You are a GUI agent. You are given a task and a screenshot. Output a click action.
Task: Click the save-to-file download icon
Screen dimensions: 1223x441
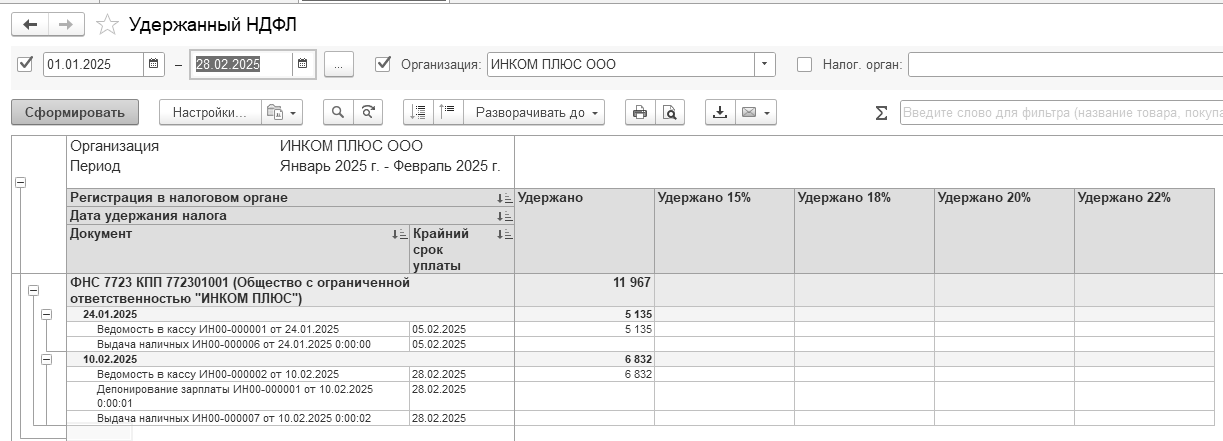[x=720, y=112]
